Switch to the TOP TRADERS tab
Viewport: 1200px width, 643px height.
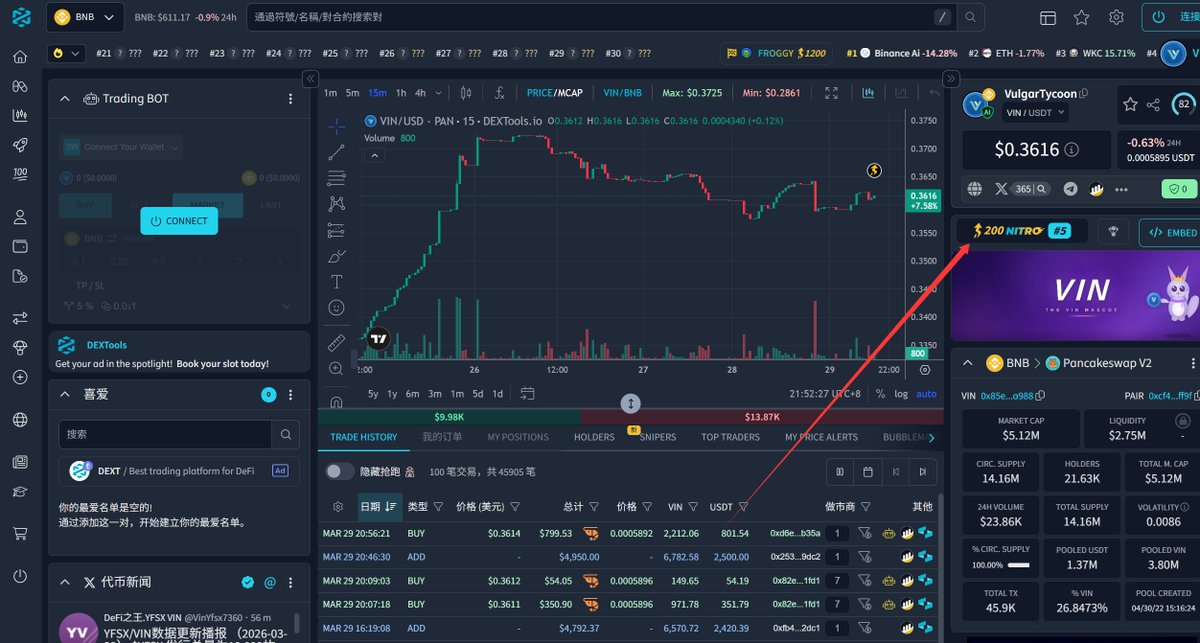point(730,437)
